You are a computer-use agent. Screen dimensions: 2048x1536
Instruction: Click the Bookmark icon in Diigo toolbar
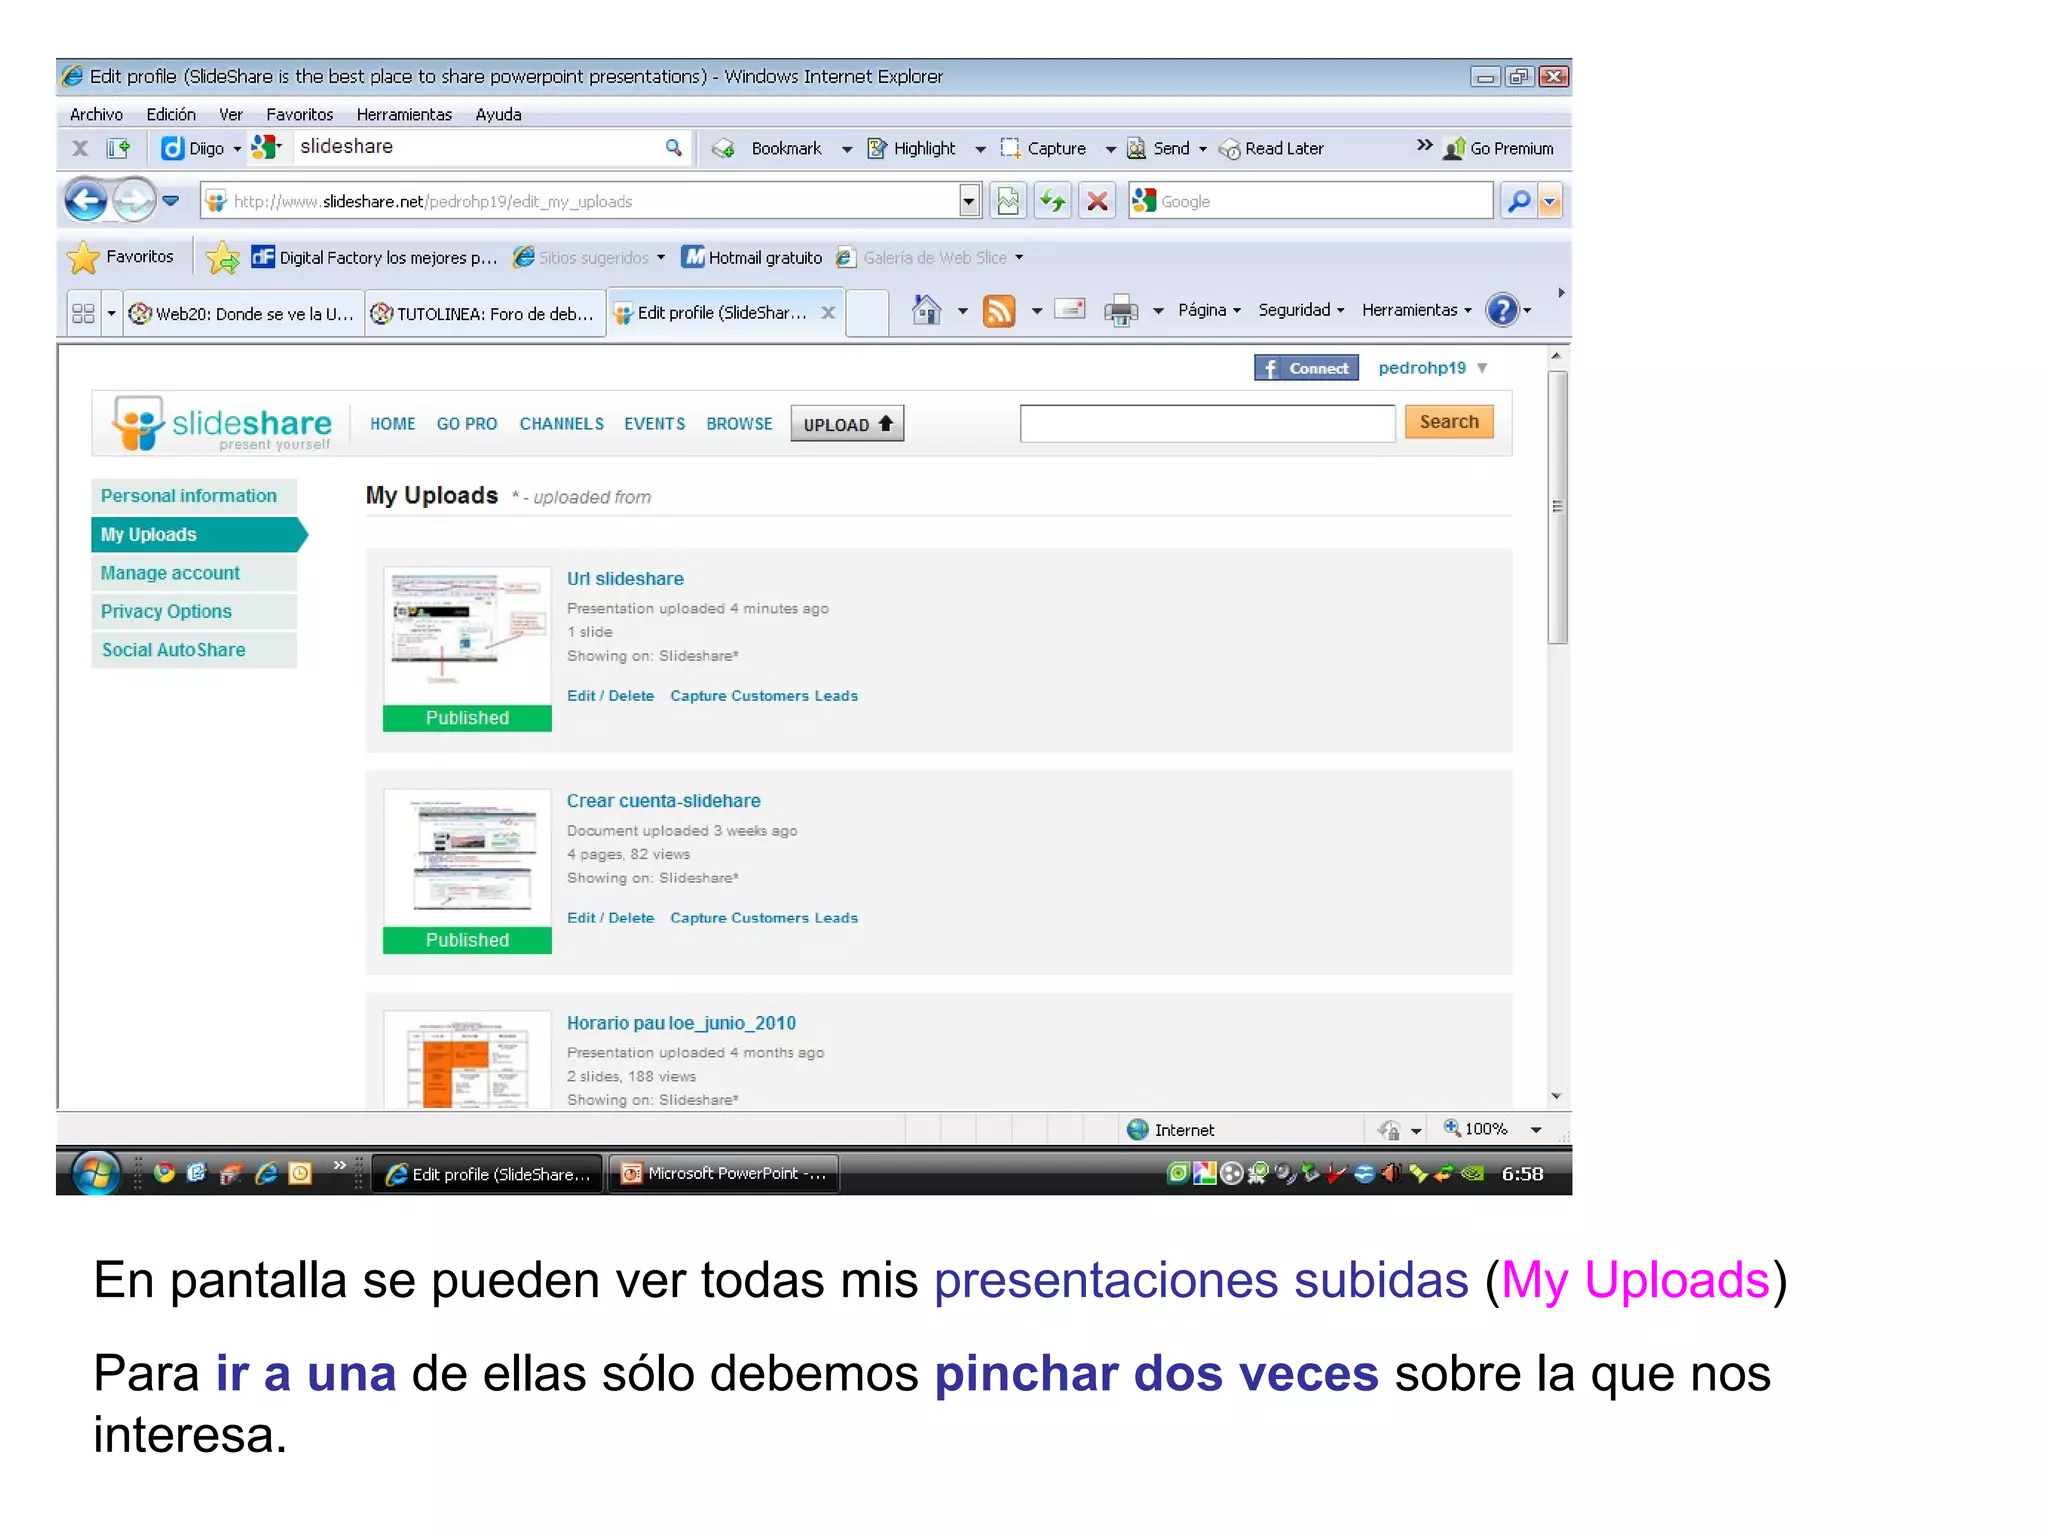tap(724, 149)
